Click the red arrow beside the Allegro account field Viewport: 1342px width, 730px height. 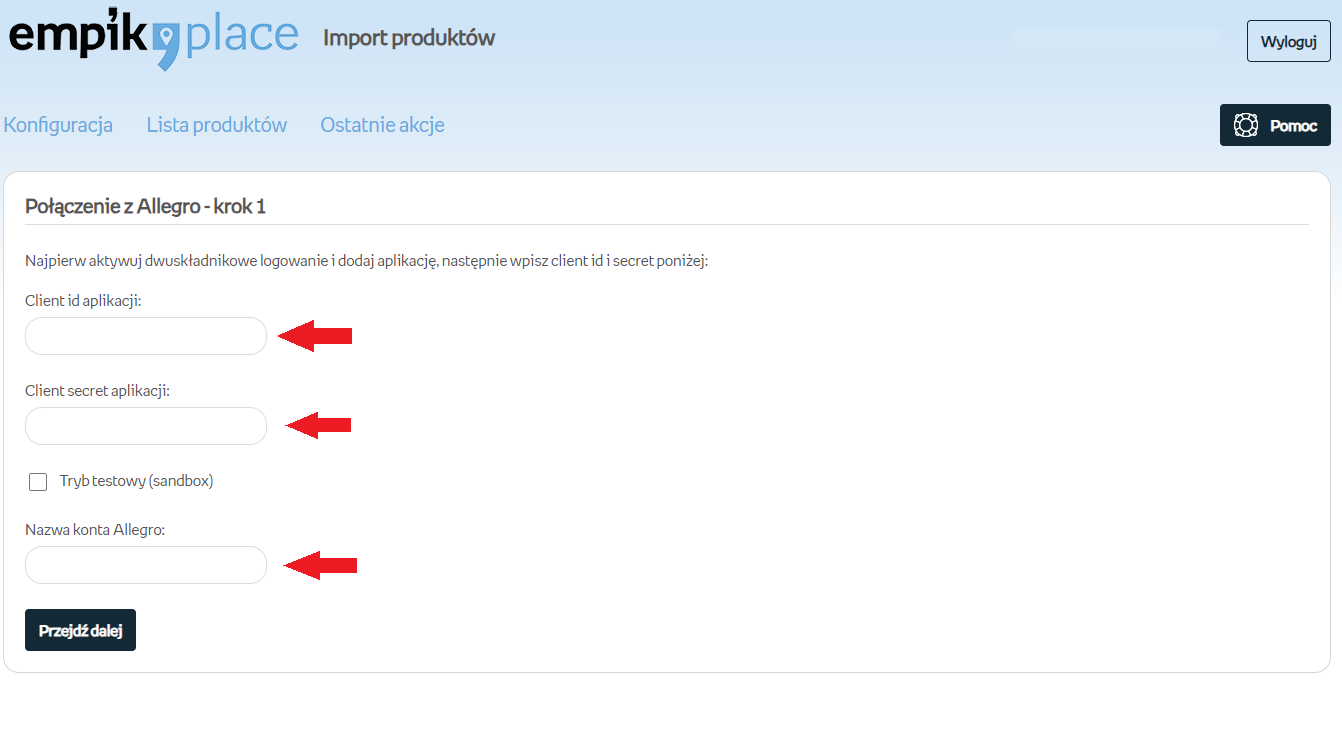(320, 566)
